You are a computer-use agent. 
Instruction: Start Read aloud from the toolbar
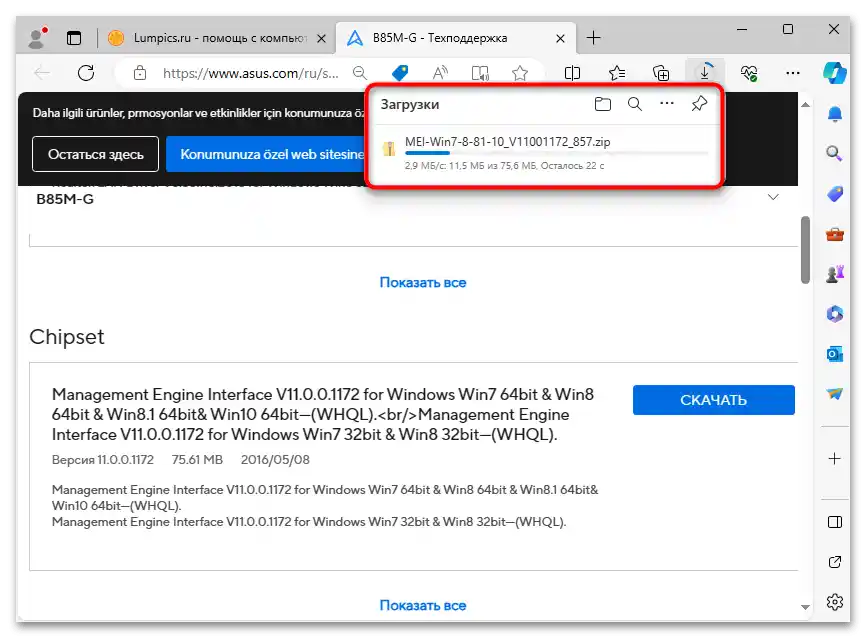click(440, 72)
